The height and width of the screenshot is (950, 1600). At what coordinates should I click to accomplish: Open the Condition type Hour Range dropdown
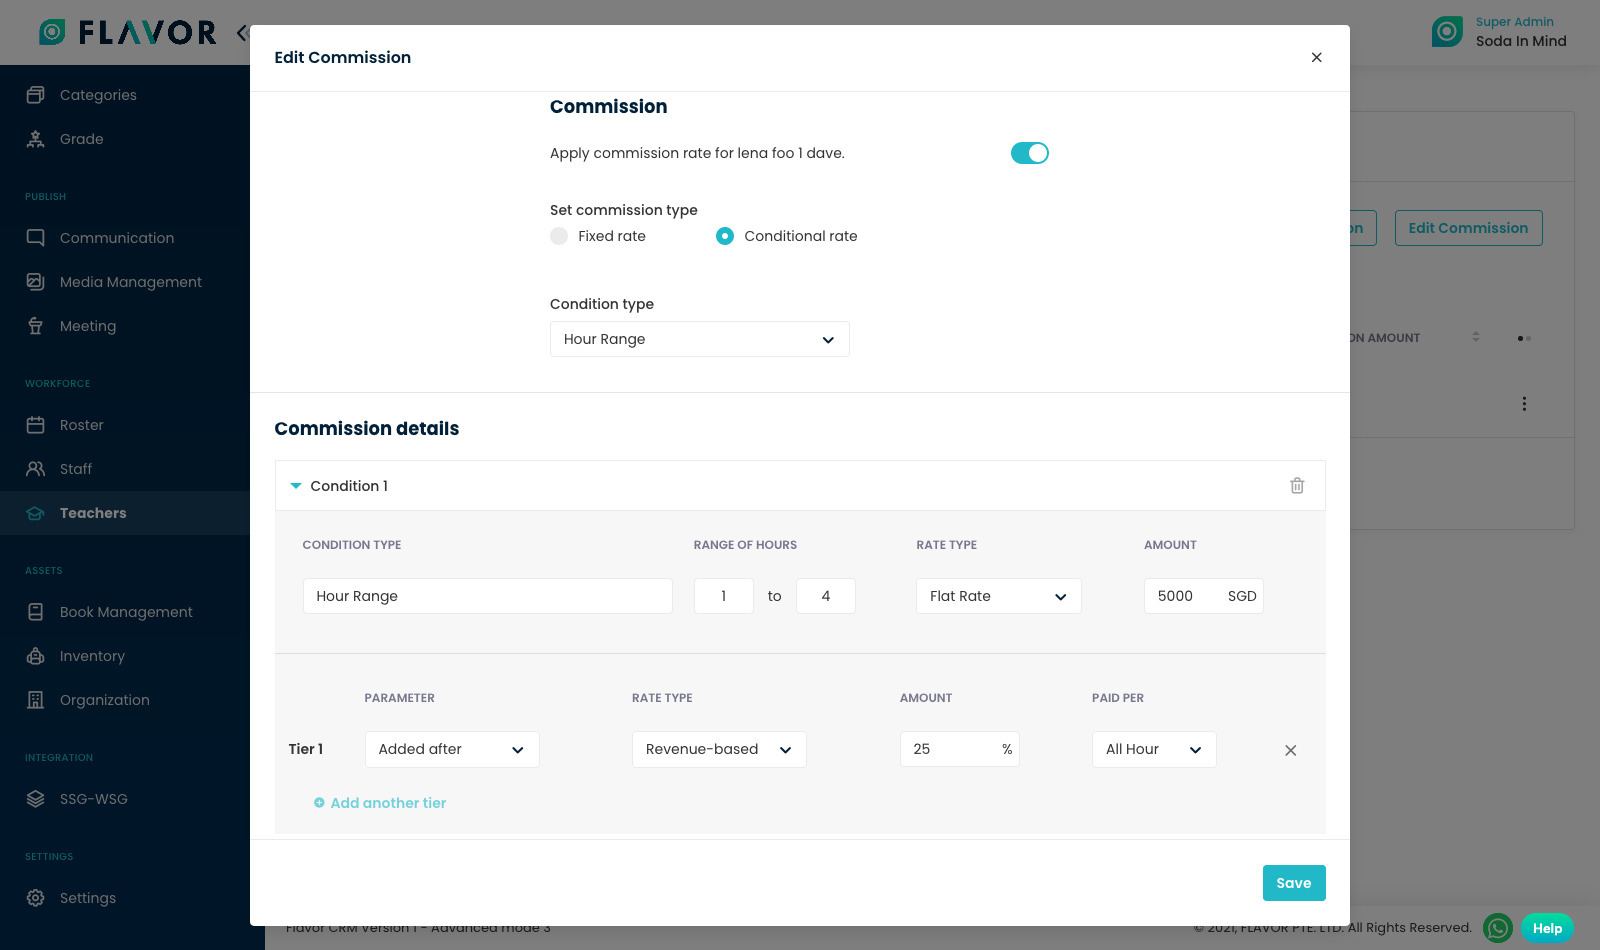699,339
